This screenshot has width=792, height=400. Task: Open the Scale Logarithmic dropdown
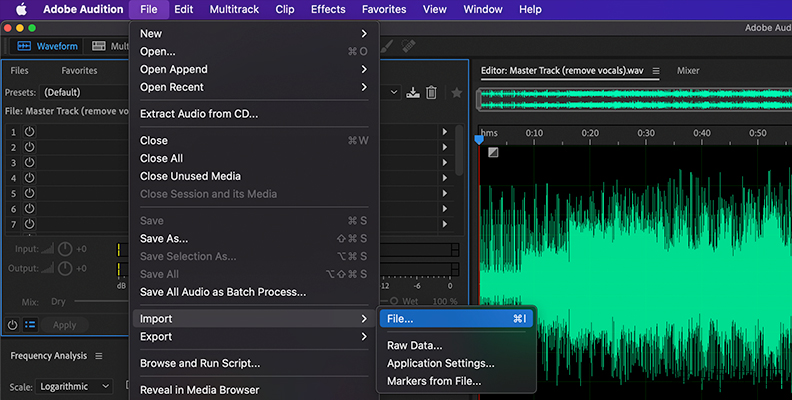(75, 386)
